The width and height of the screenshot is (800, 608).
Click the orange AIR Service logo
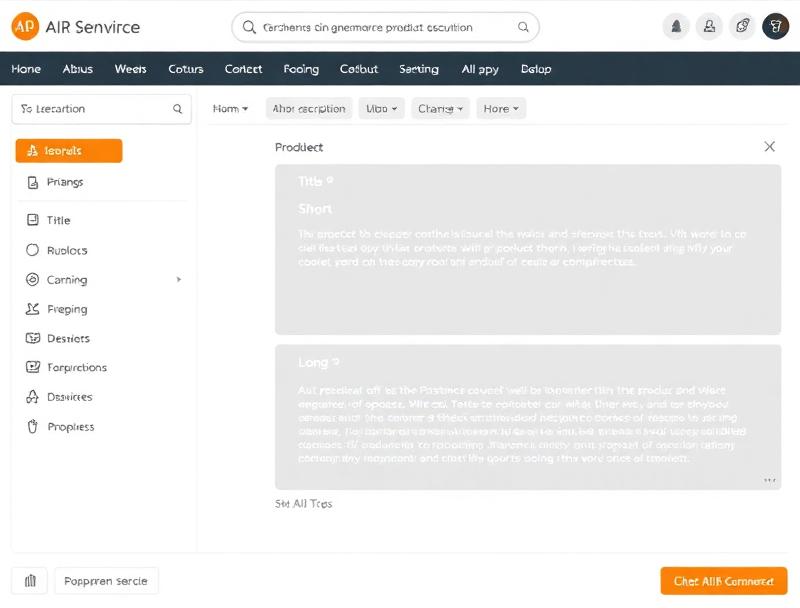(25, 27)
